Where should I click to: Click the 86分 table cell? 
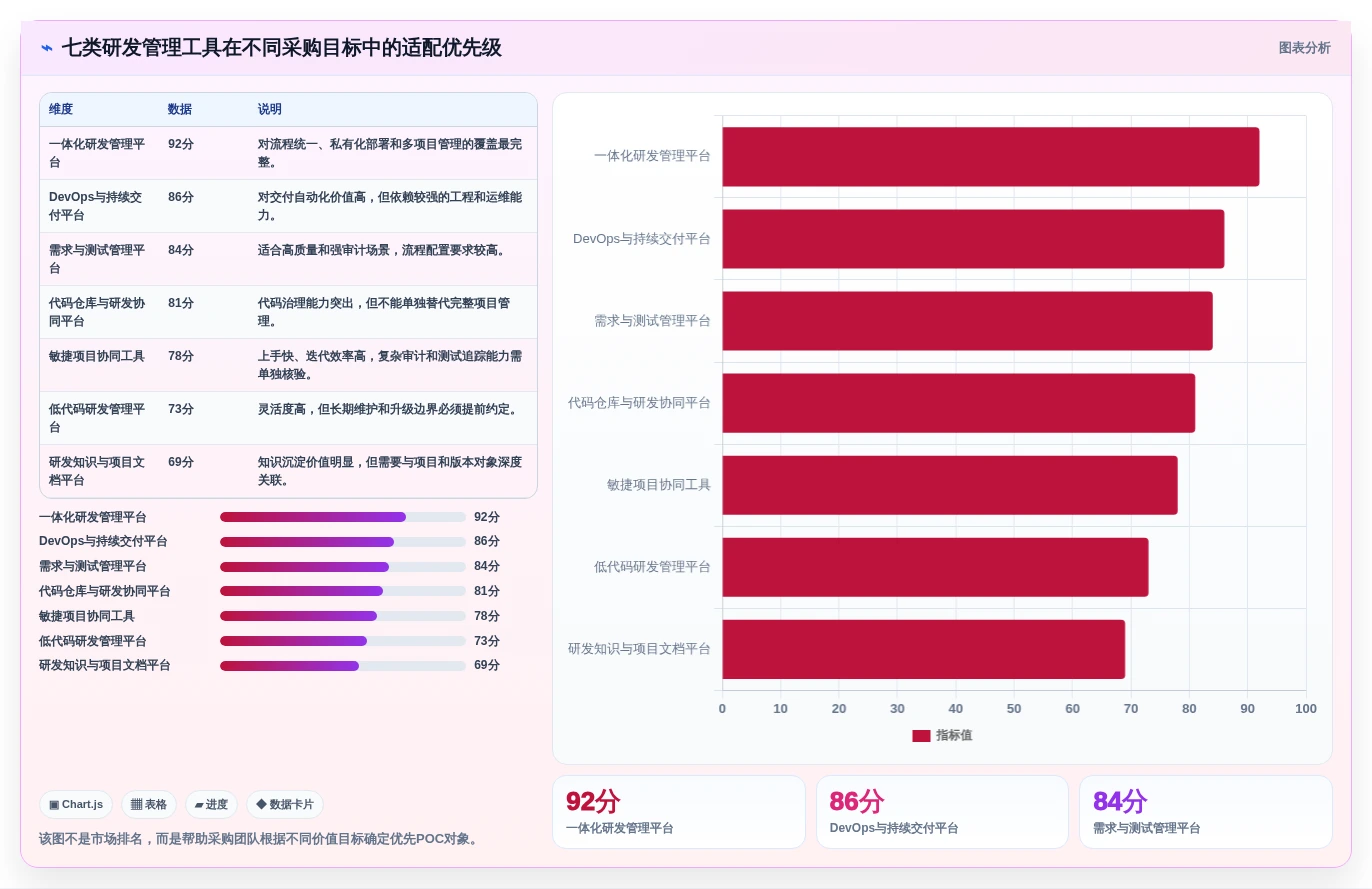[x=181, y=197]
